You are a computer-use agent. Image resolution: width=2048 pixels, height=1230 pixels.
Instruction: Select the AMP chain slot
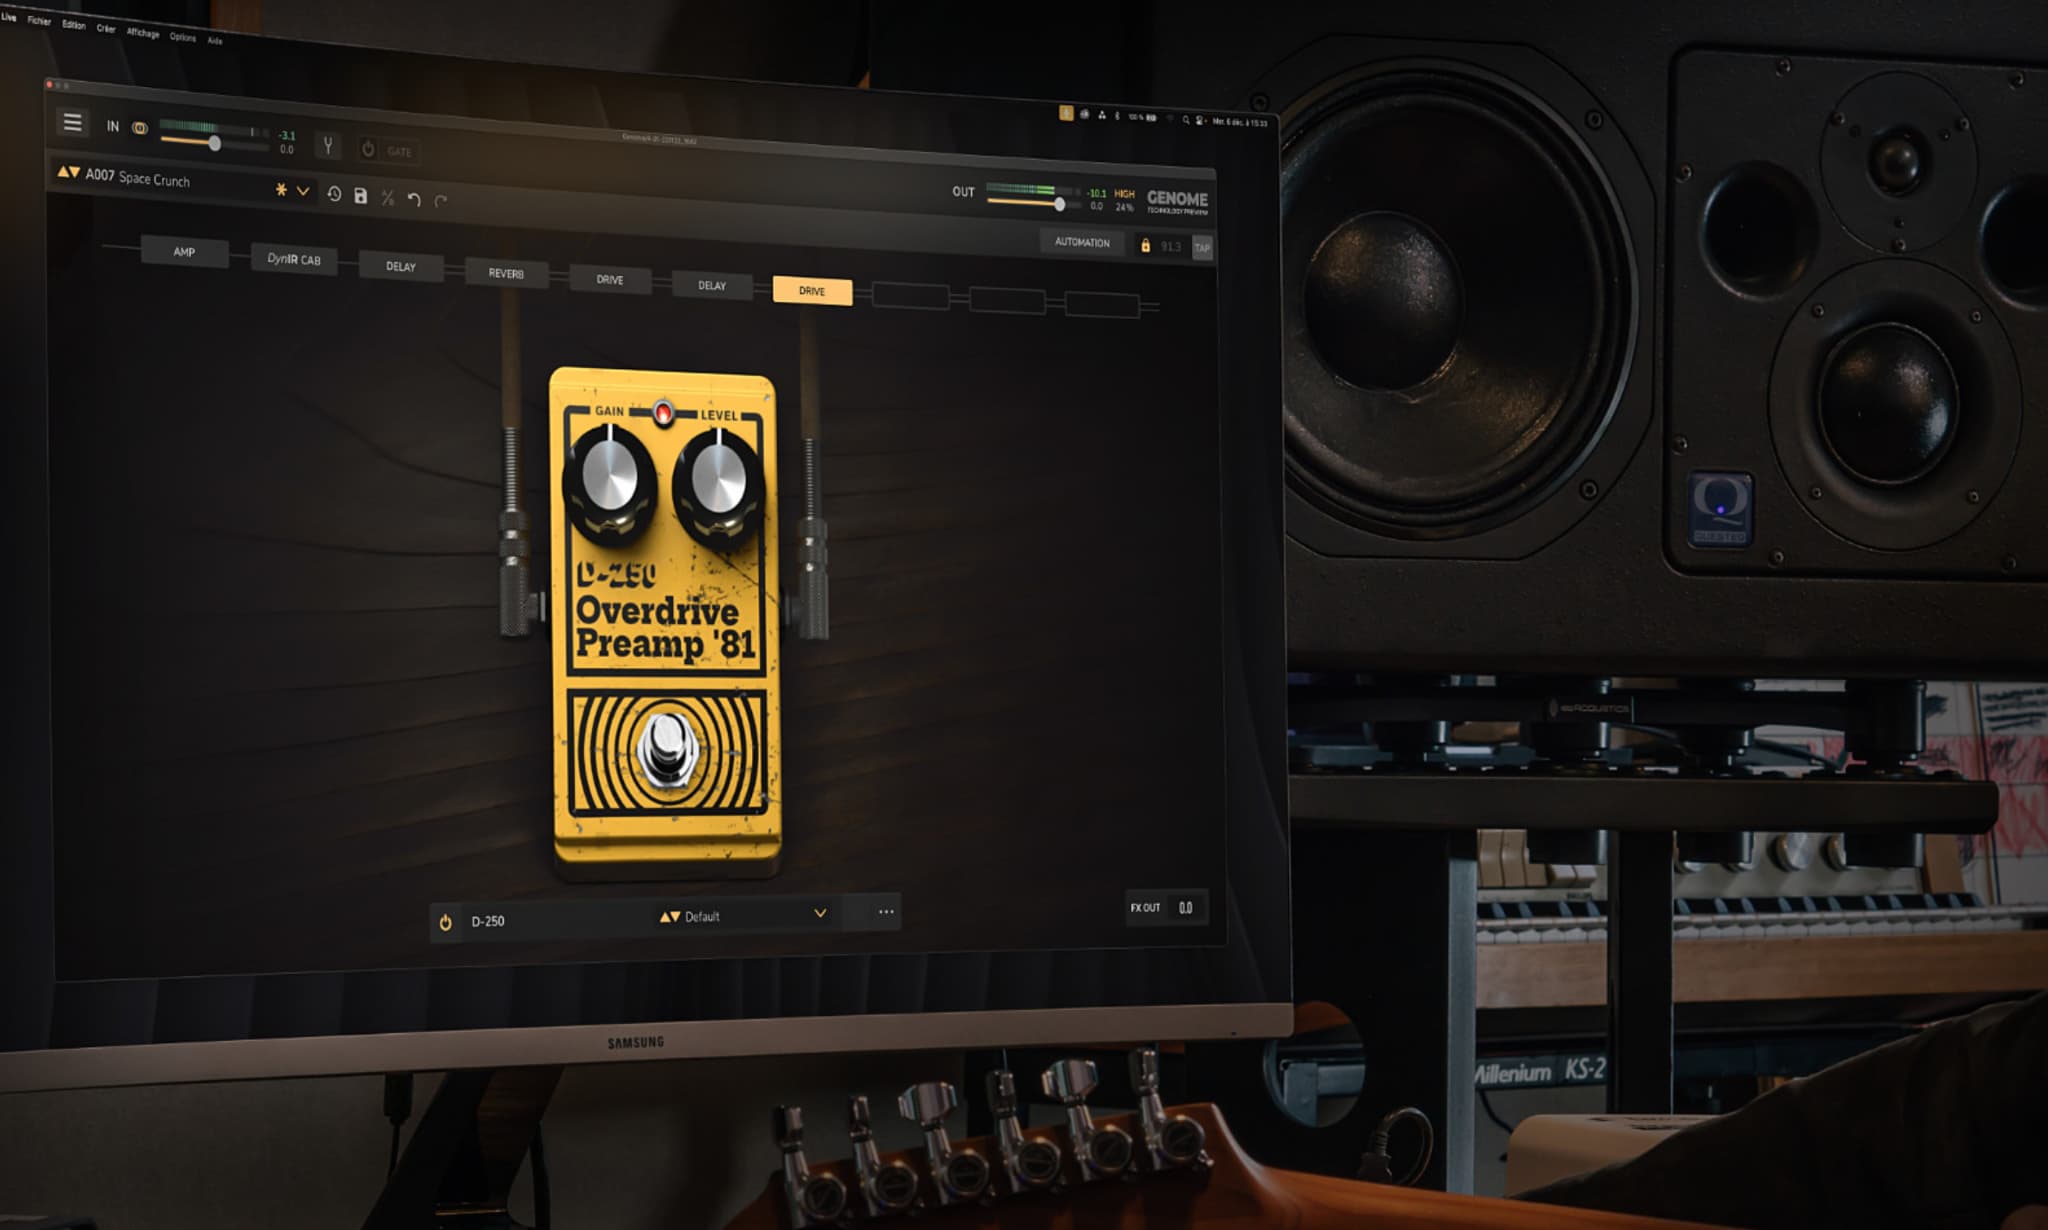click(x=184, y=251)
